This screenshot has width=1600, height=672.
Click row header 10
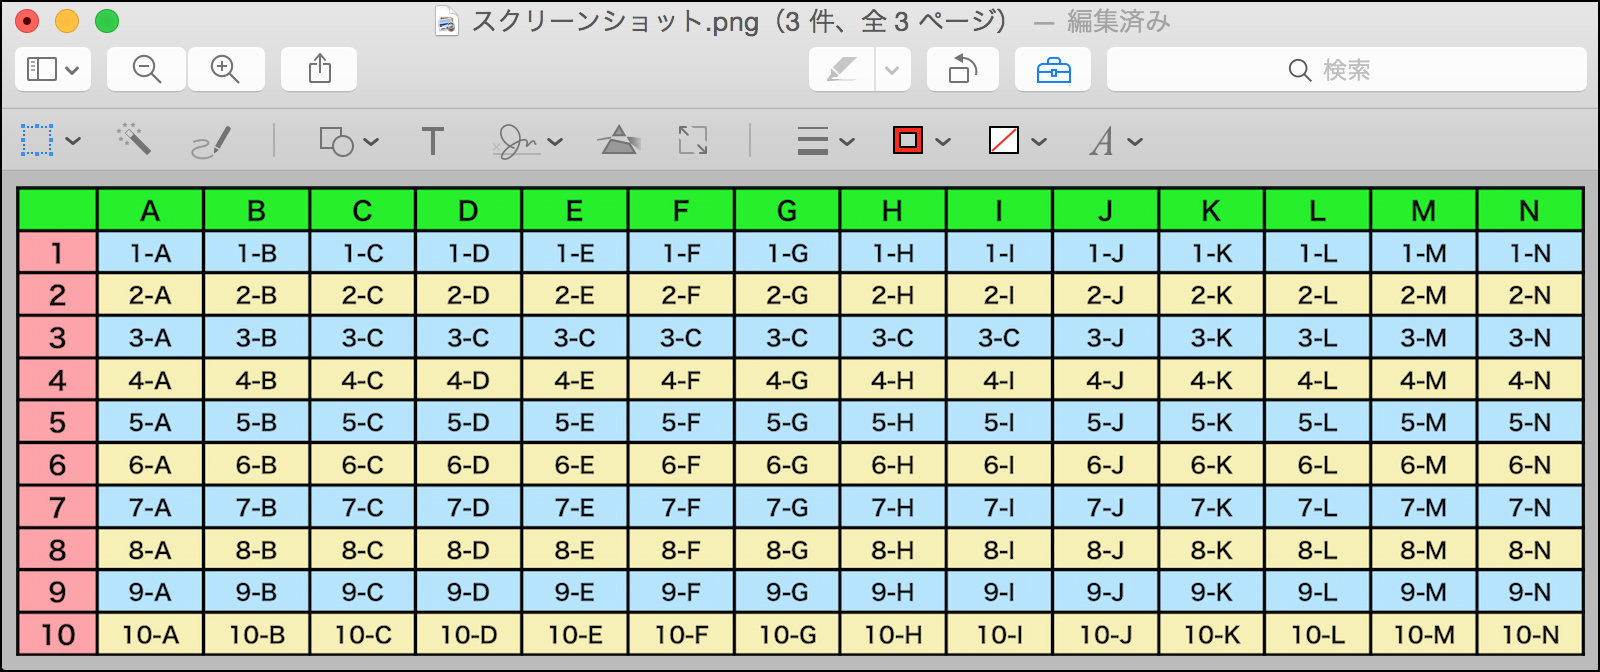tap(57, 634)
